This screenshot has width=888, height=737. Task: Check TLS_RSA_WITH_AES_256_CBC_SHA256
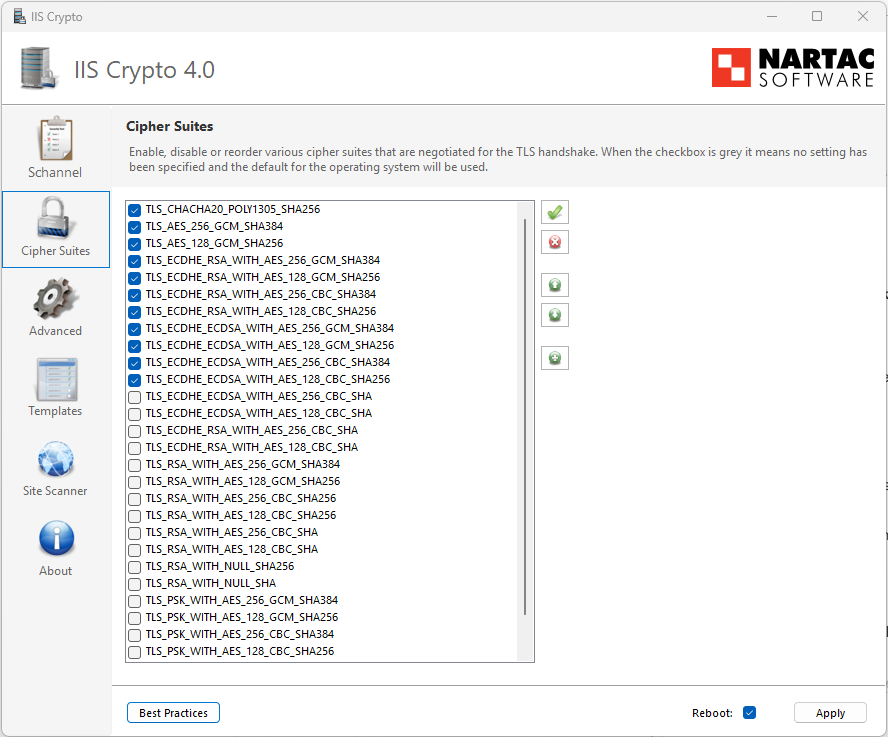(134, 499)
